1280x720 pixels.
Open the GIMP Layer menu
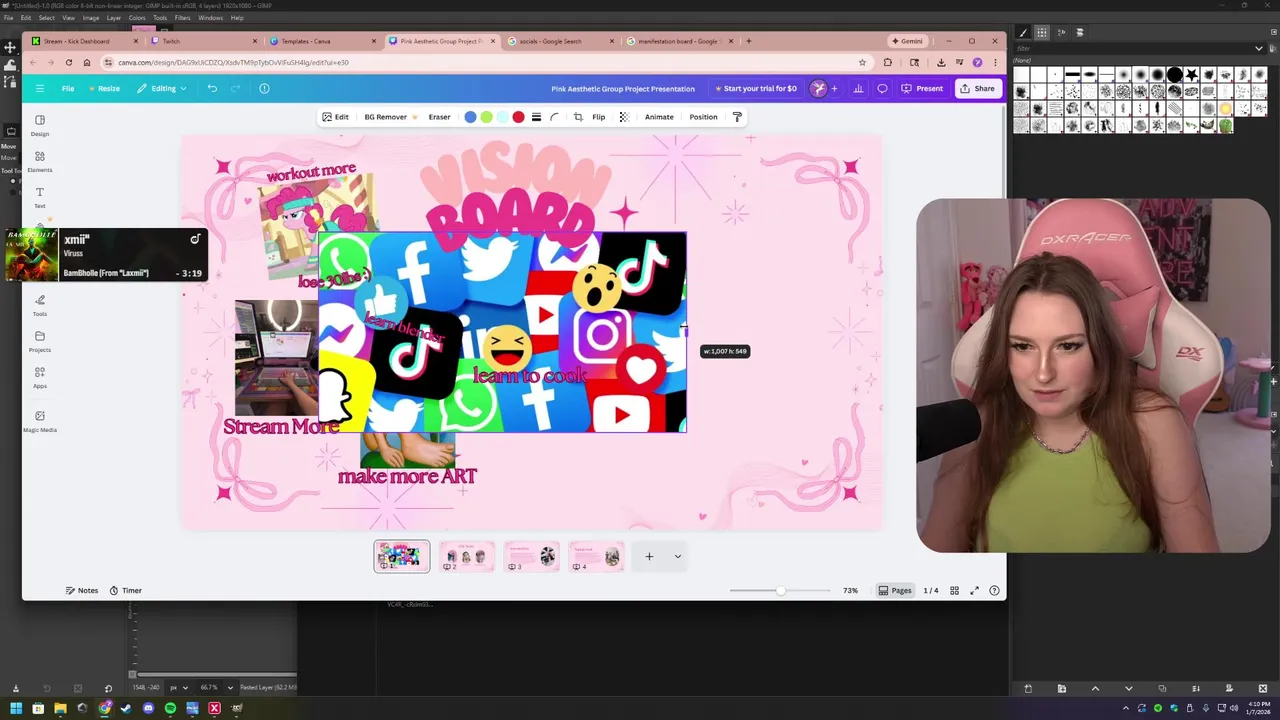114,18
